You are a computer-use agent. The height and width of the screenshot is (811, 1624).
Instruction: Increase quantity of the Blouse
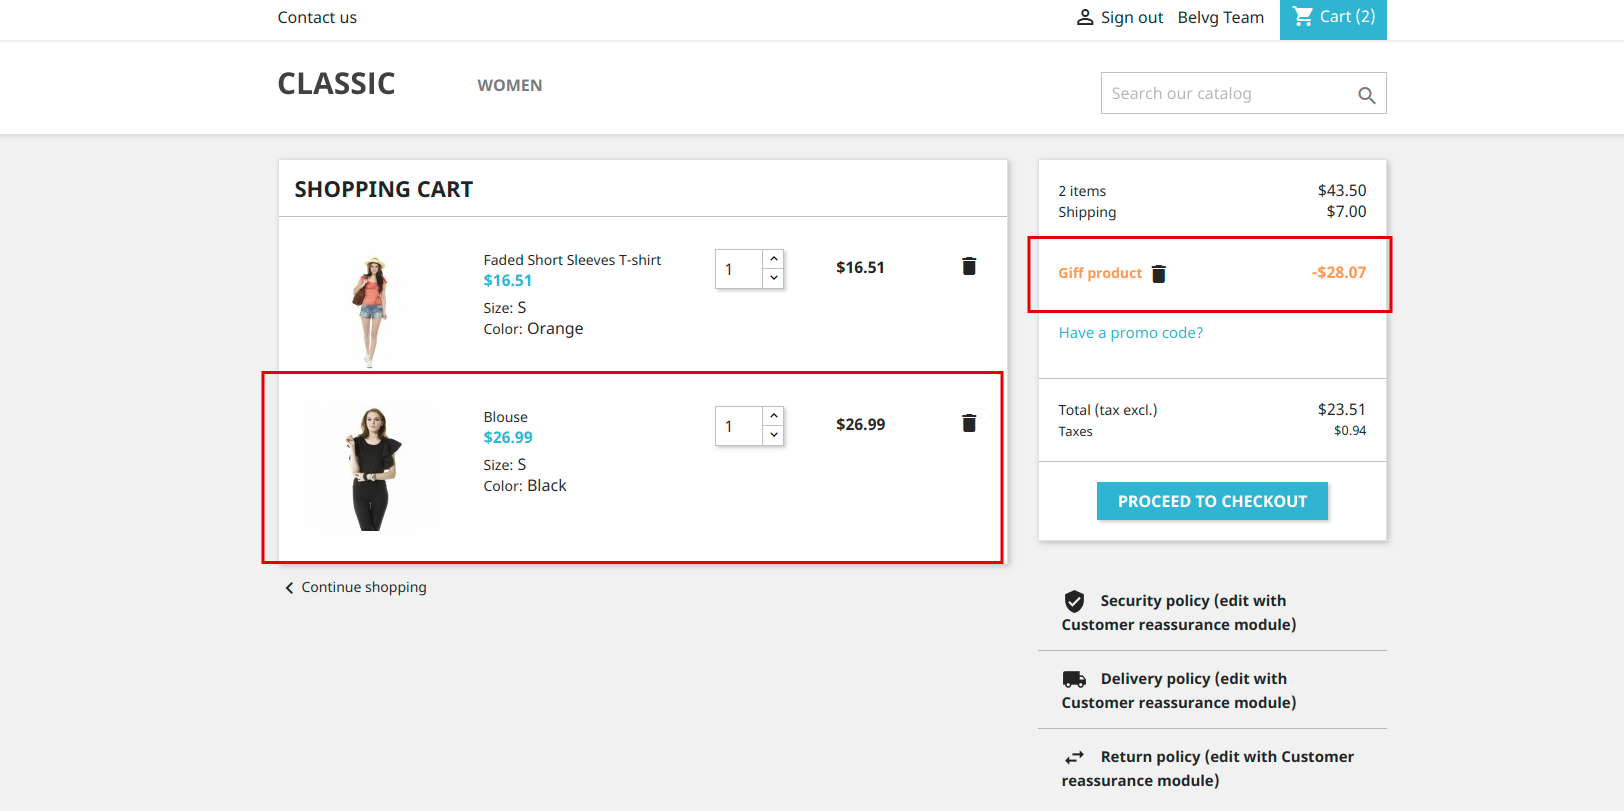point(774,416)
